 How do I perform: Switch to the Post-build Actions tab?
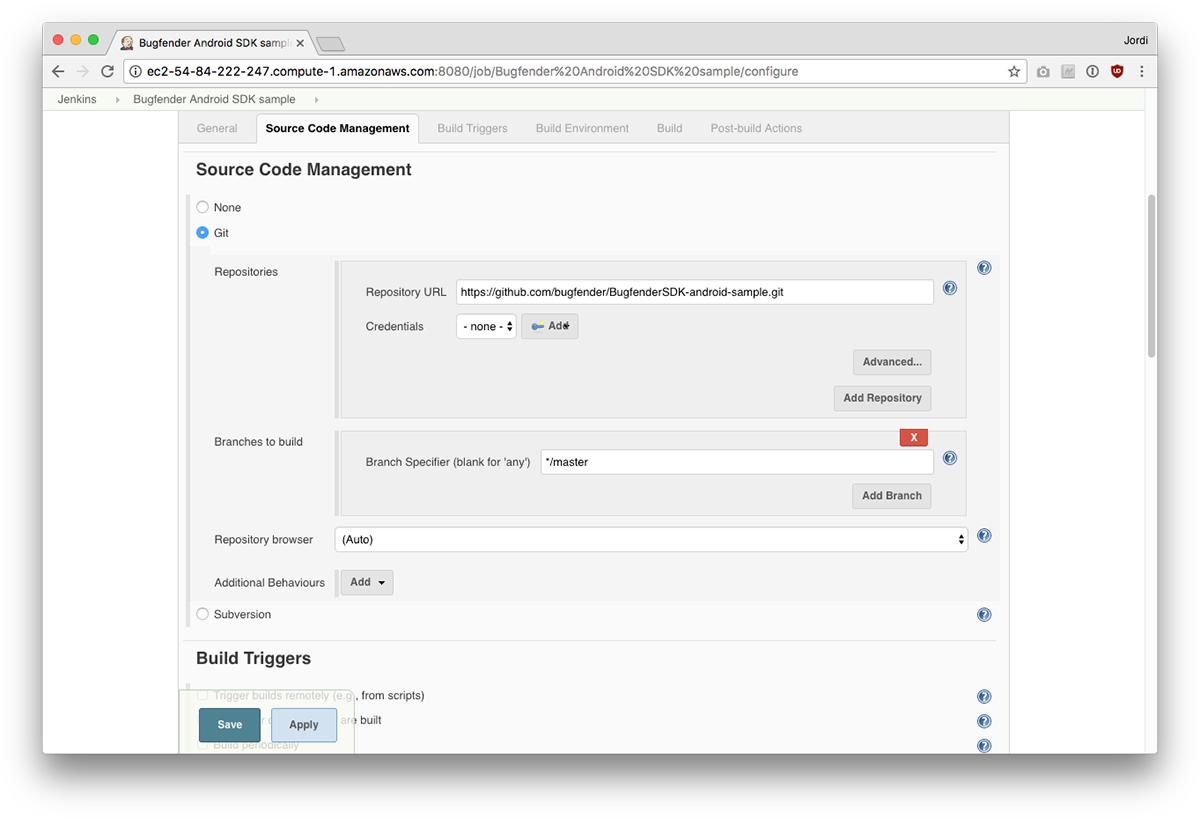click(756, 128)
